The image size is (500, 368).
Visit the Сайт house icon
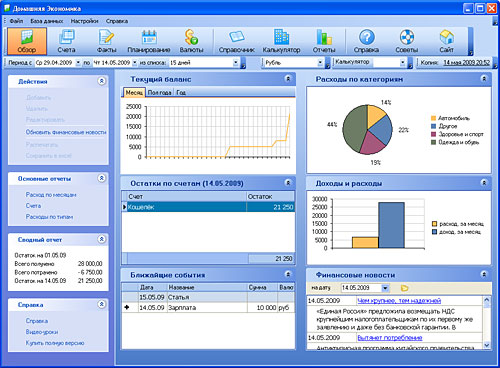446,41
